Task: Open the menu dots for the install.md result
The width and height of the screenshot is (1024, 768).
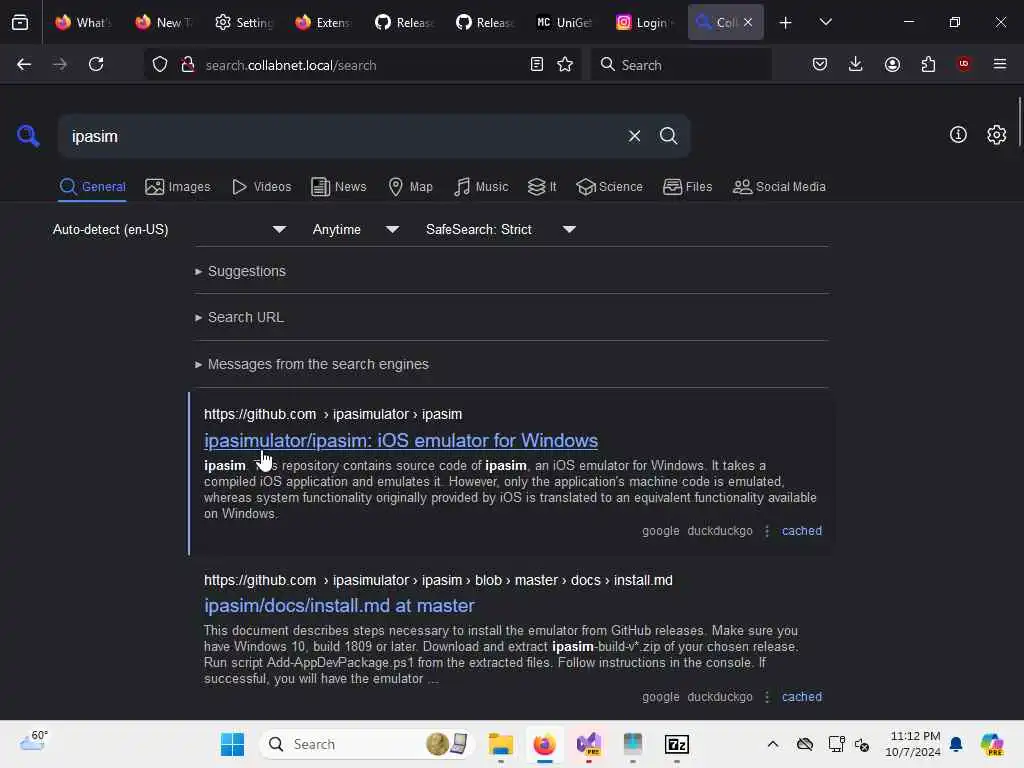Action: click(767, 697)
